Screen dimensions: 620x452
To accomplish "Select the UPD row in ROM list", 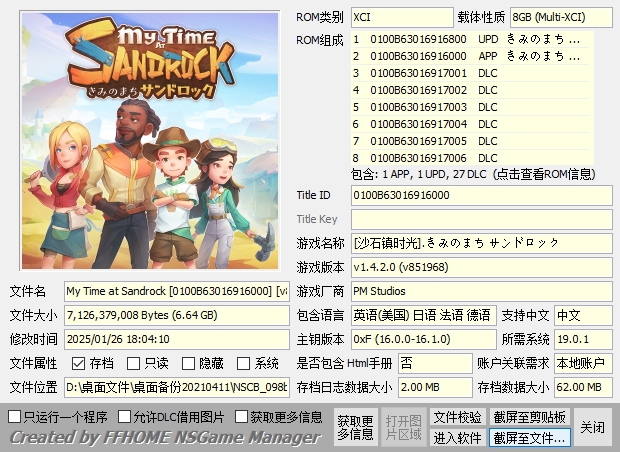I will click(x=470, y=39).
